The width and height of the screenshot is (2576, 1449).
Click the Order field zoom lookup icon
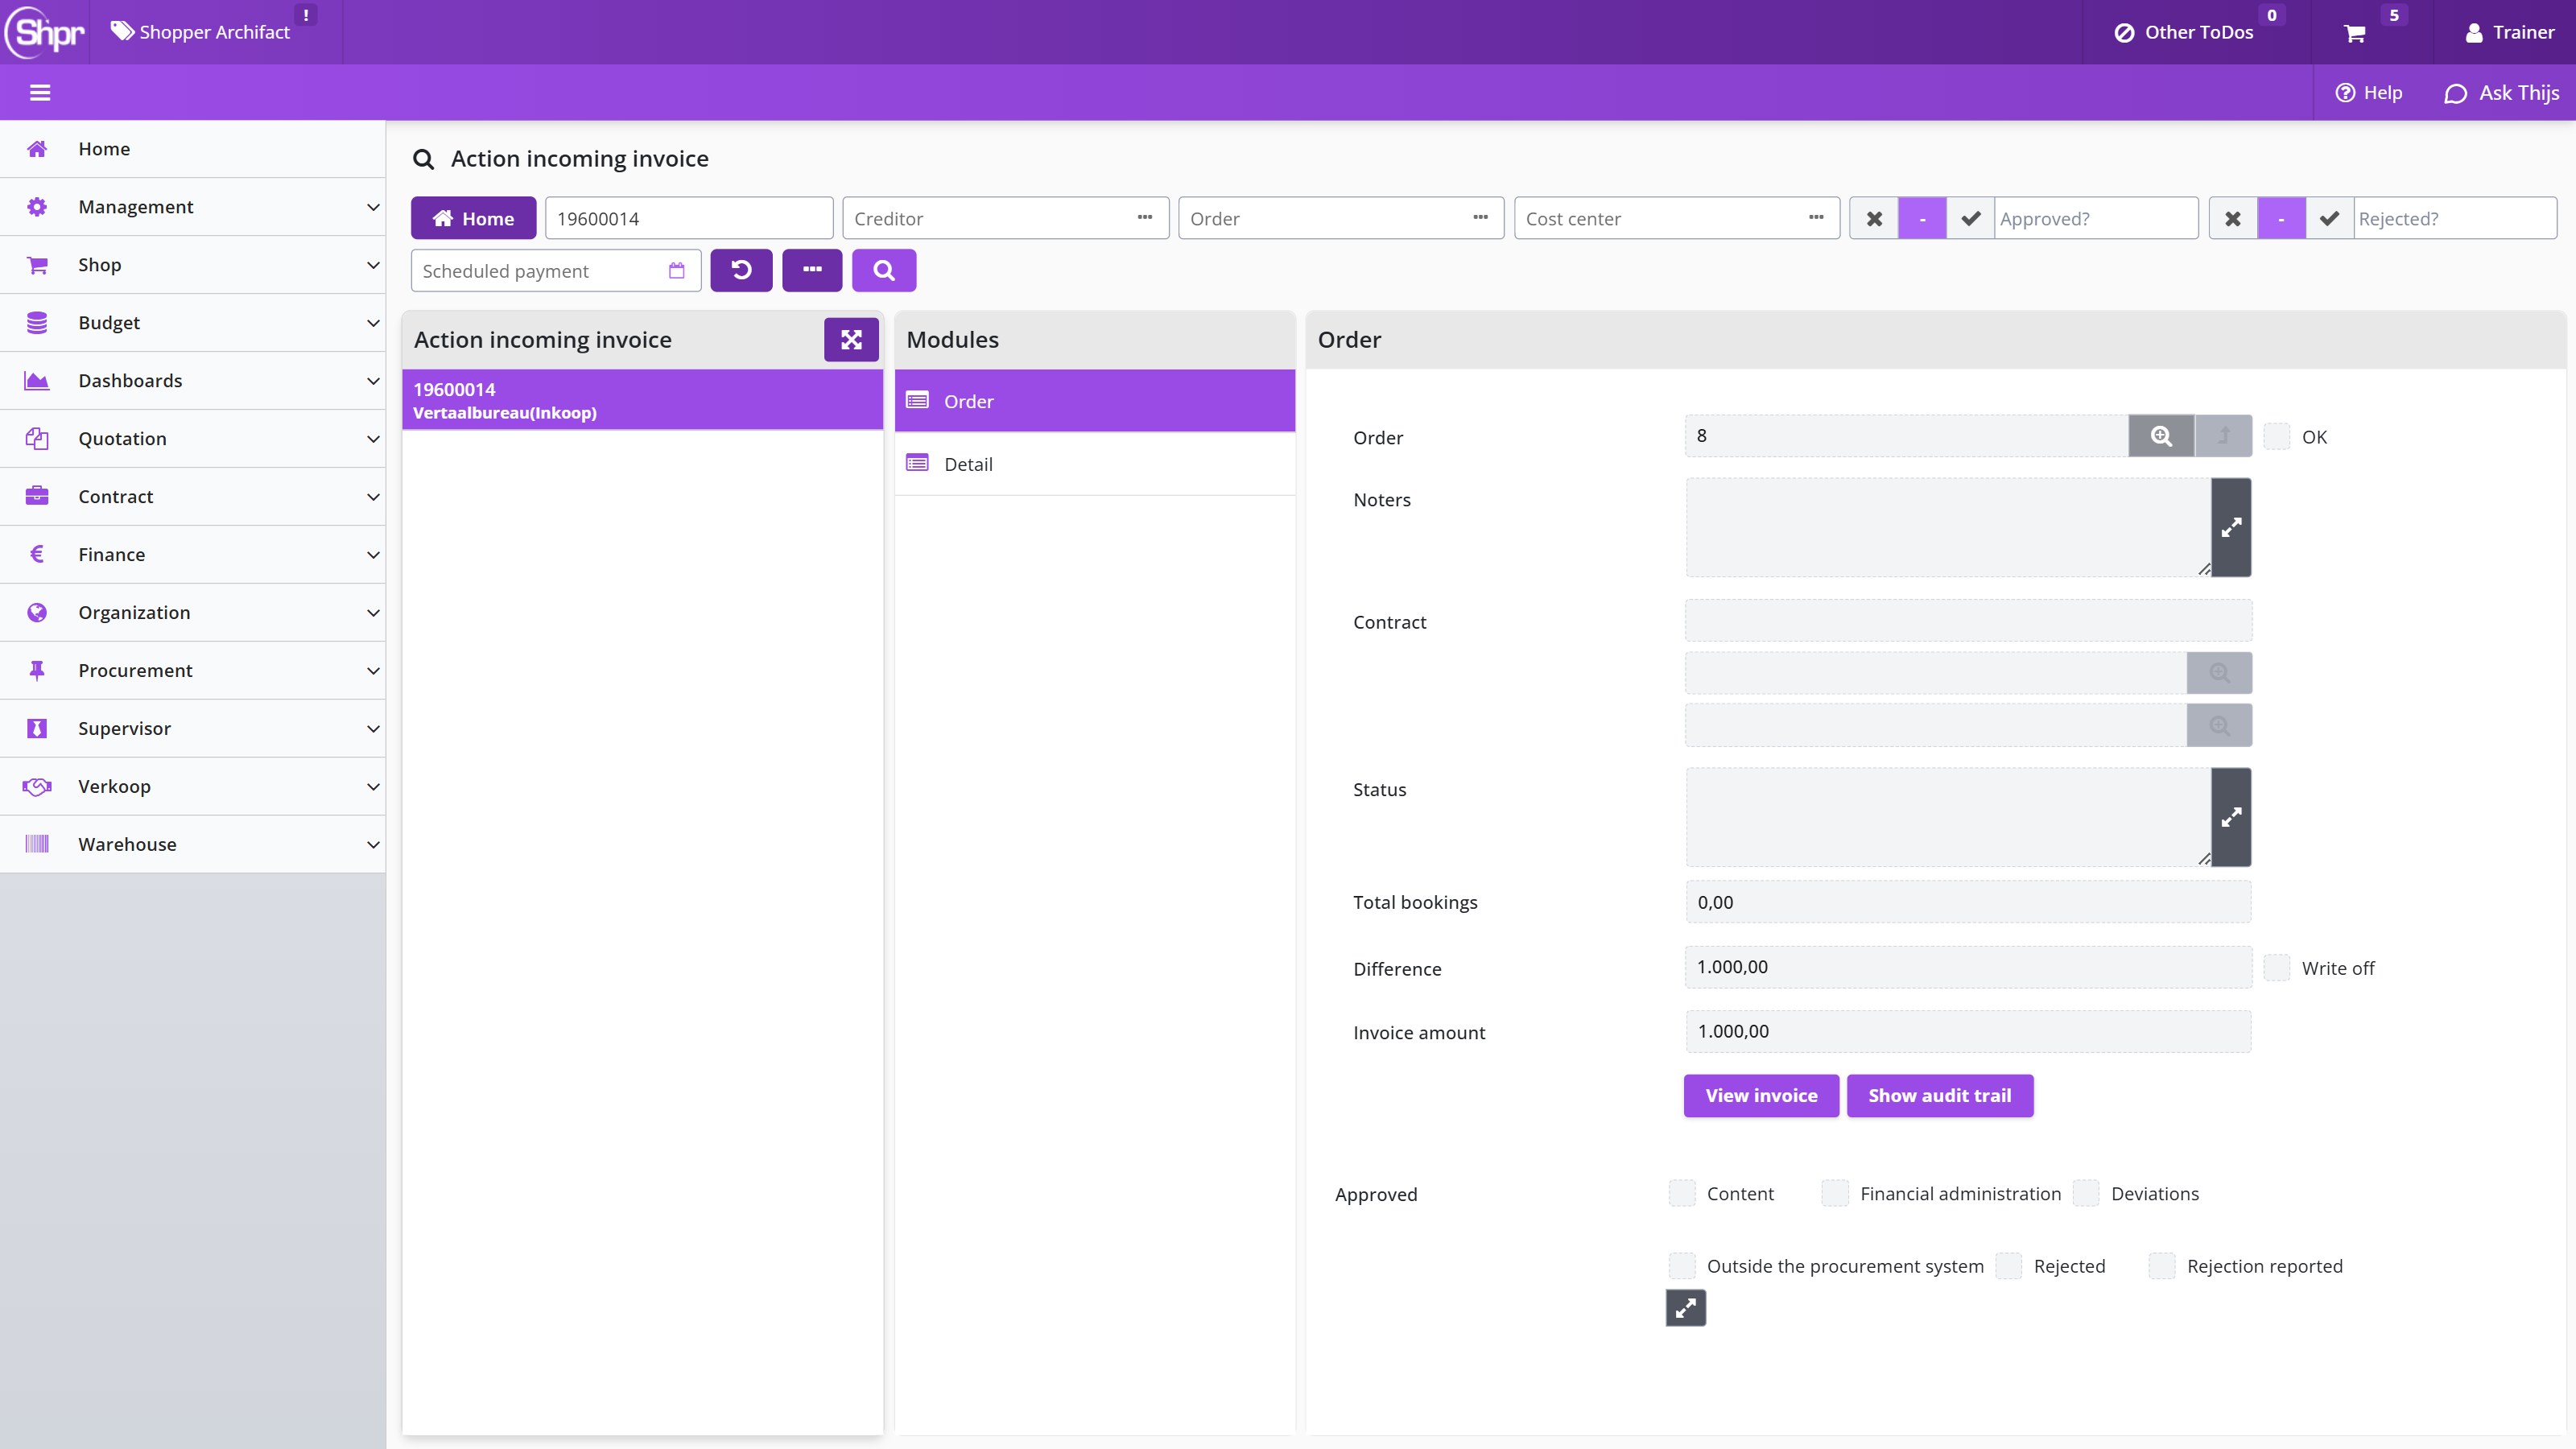2161,436
